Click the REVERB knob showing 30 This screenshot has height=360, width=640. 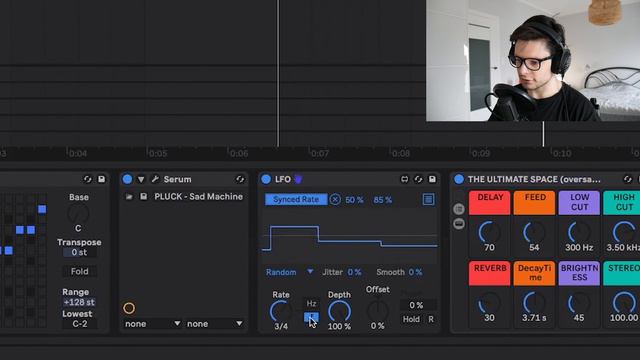[489, 303]
